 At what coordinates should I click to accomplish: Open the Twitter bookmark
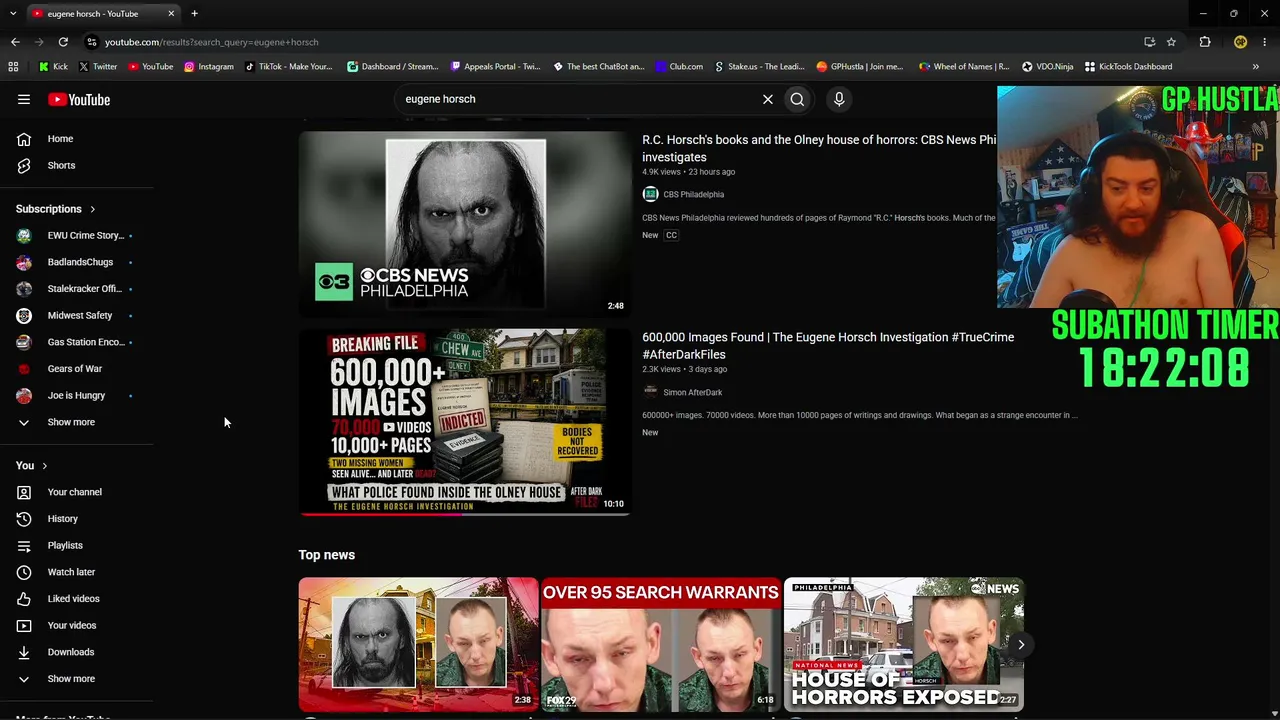pyautogui.click(x=97, y=67)
